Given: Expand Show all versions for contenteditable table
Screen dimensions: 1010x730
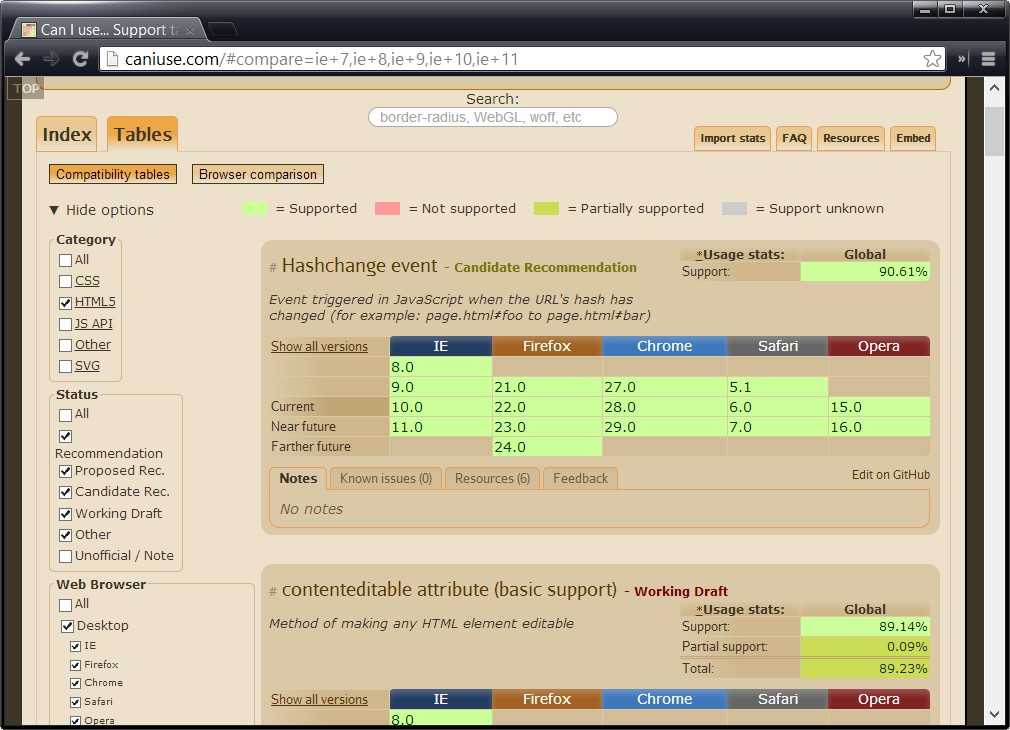Looking at the screenshot, I should pyautogui.click(x=319, y=700).
